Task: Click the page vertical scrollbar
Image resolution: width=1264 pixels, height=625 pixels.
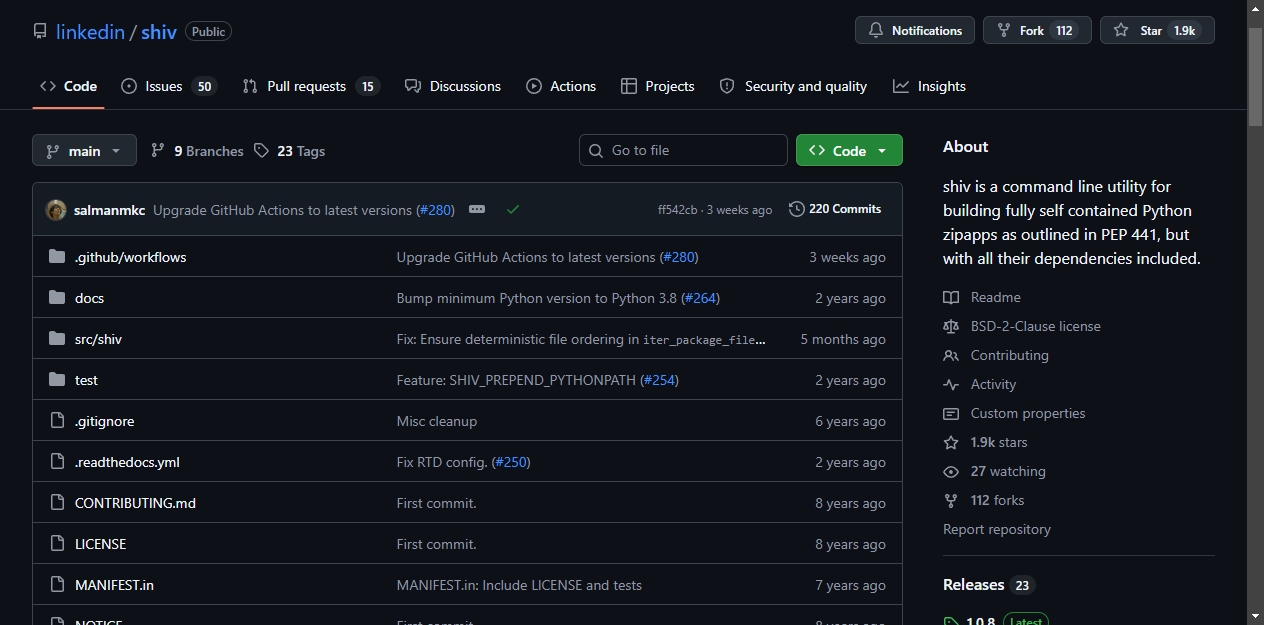Action: [1256, 76]
